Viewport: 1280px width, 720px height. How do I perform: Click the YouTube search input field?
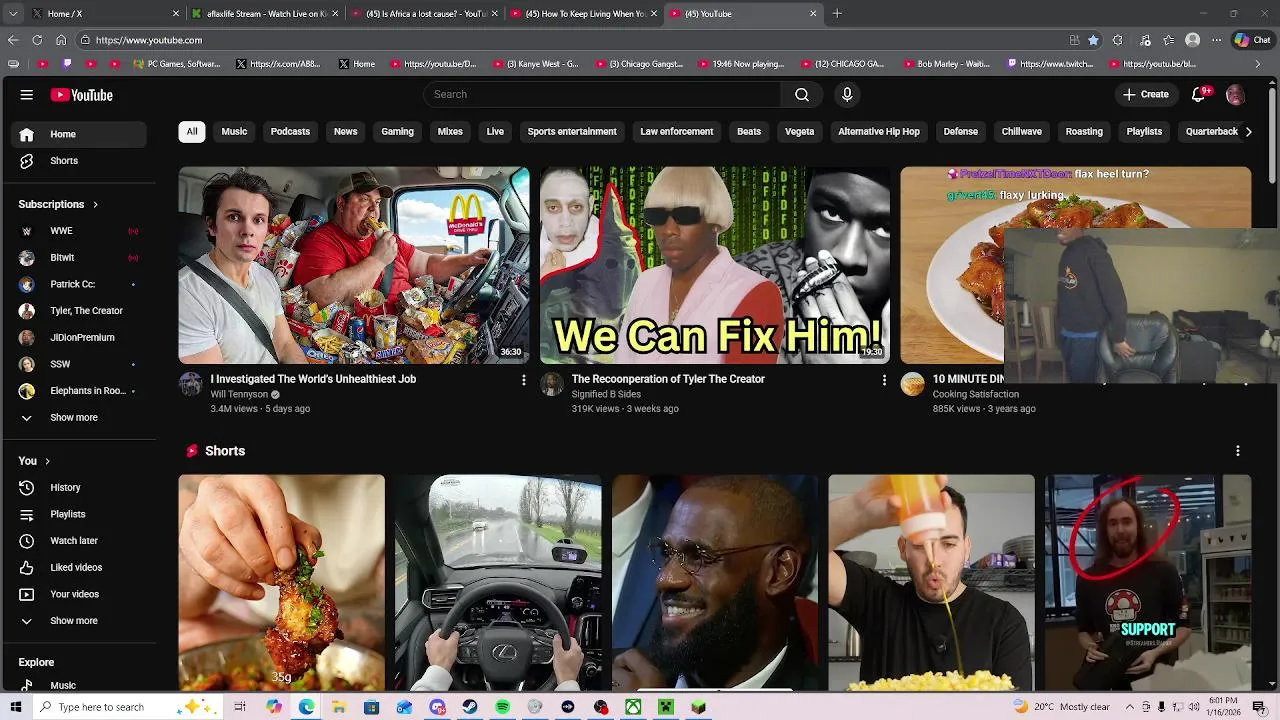tap(602, 94)
